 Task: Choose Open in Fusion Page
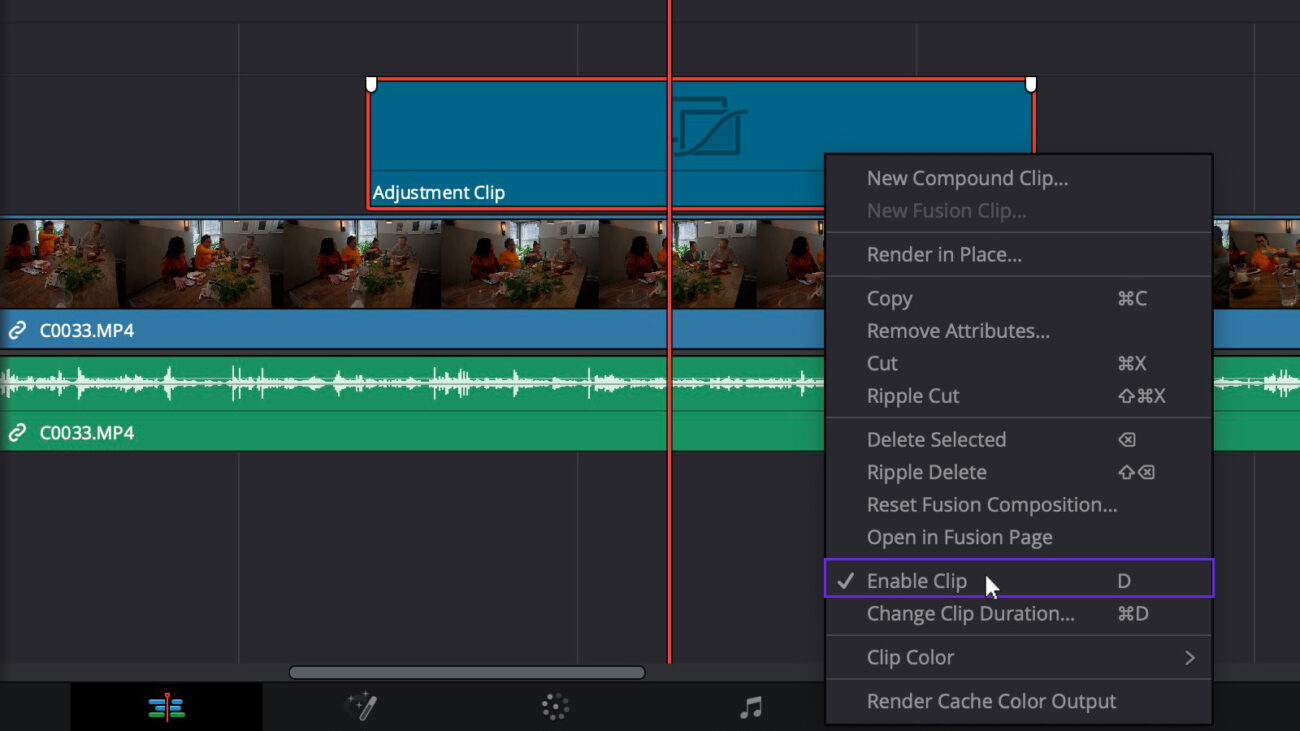click(959, 537)
